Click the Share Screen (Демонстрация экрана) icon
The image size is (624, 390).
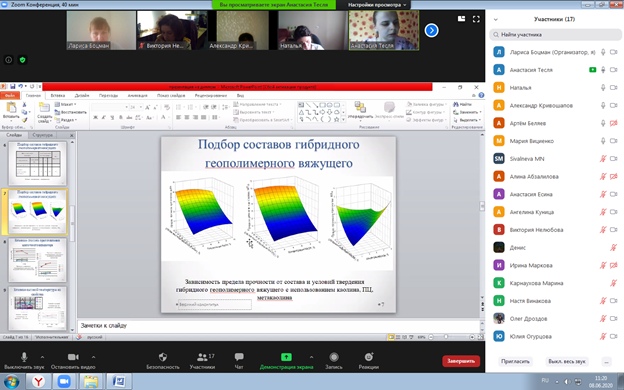point(286,357)
